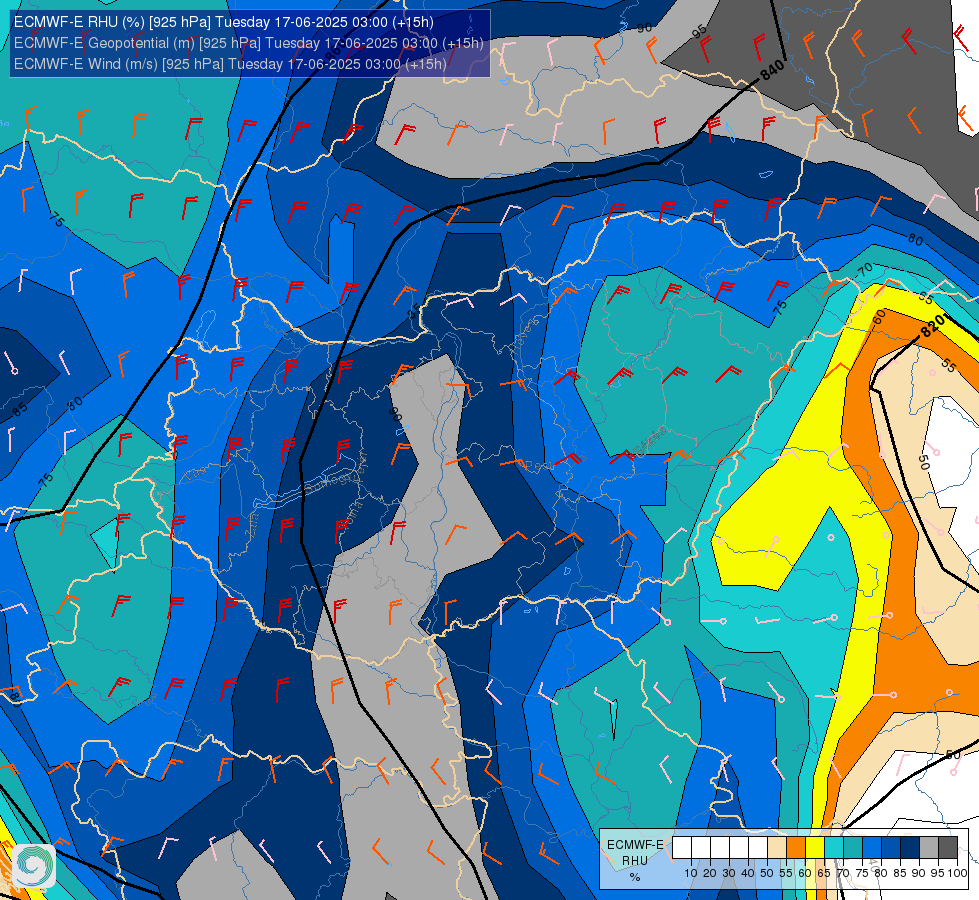Click the dark gray 95–100 legend swatch
The height and width of the screenshot is (900, 979).
(x=948, y=848)
